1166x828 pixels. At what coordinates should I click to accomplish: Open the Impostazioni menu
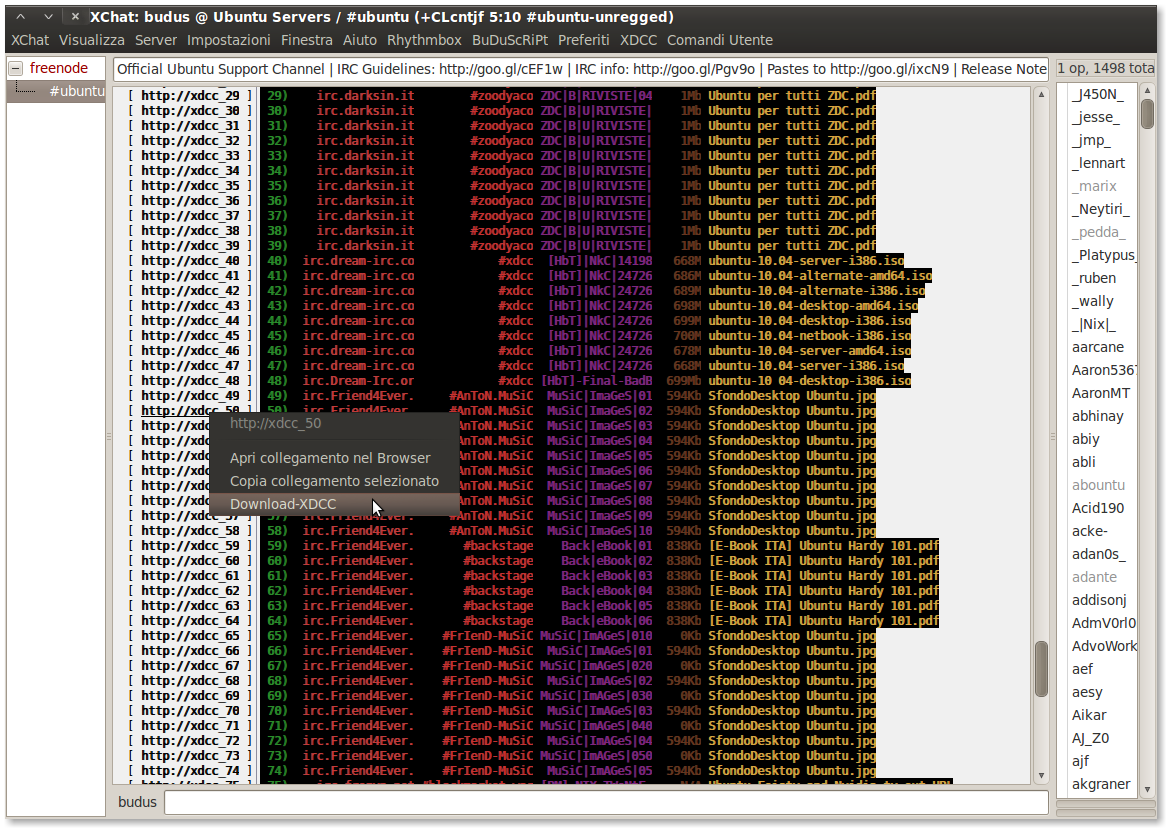pos(228,40)
